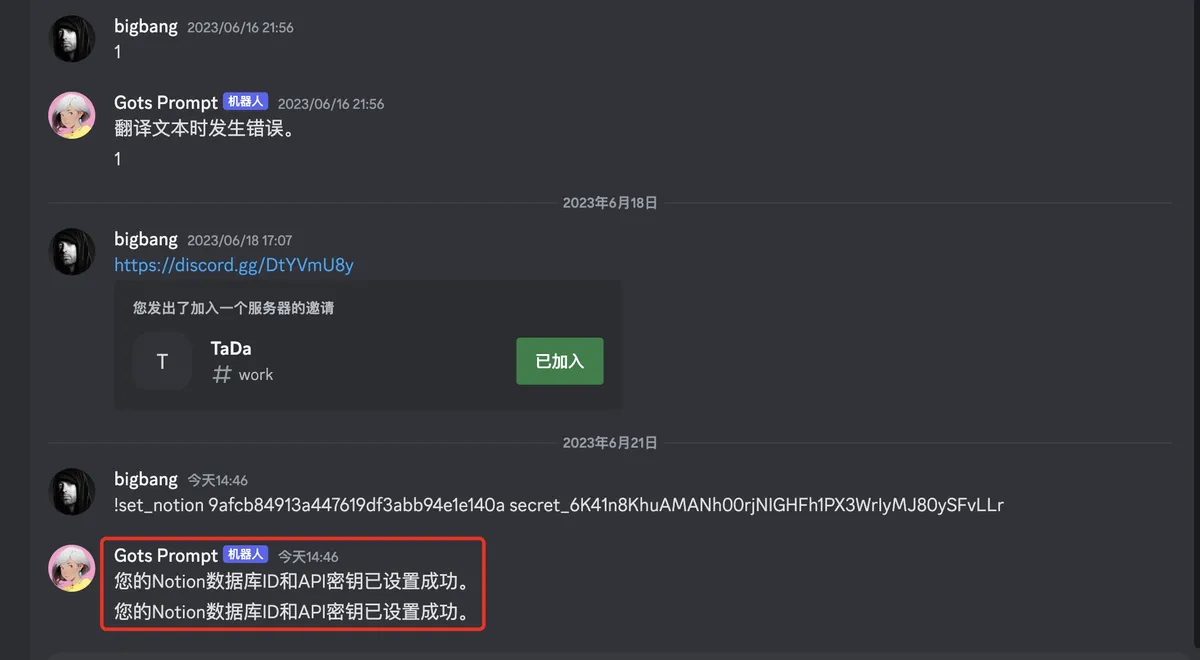Viewport: 1200px width, 660px height.
Task: Click the bigbang username at 2023/06/16 21:56
Action: click(x=146, y=27)
